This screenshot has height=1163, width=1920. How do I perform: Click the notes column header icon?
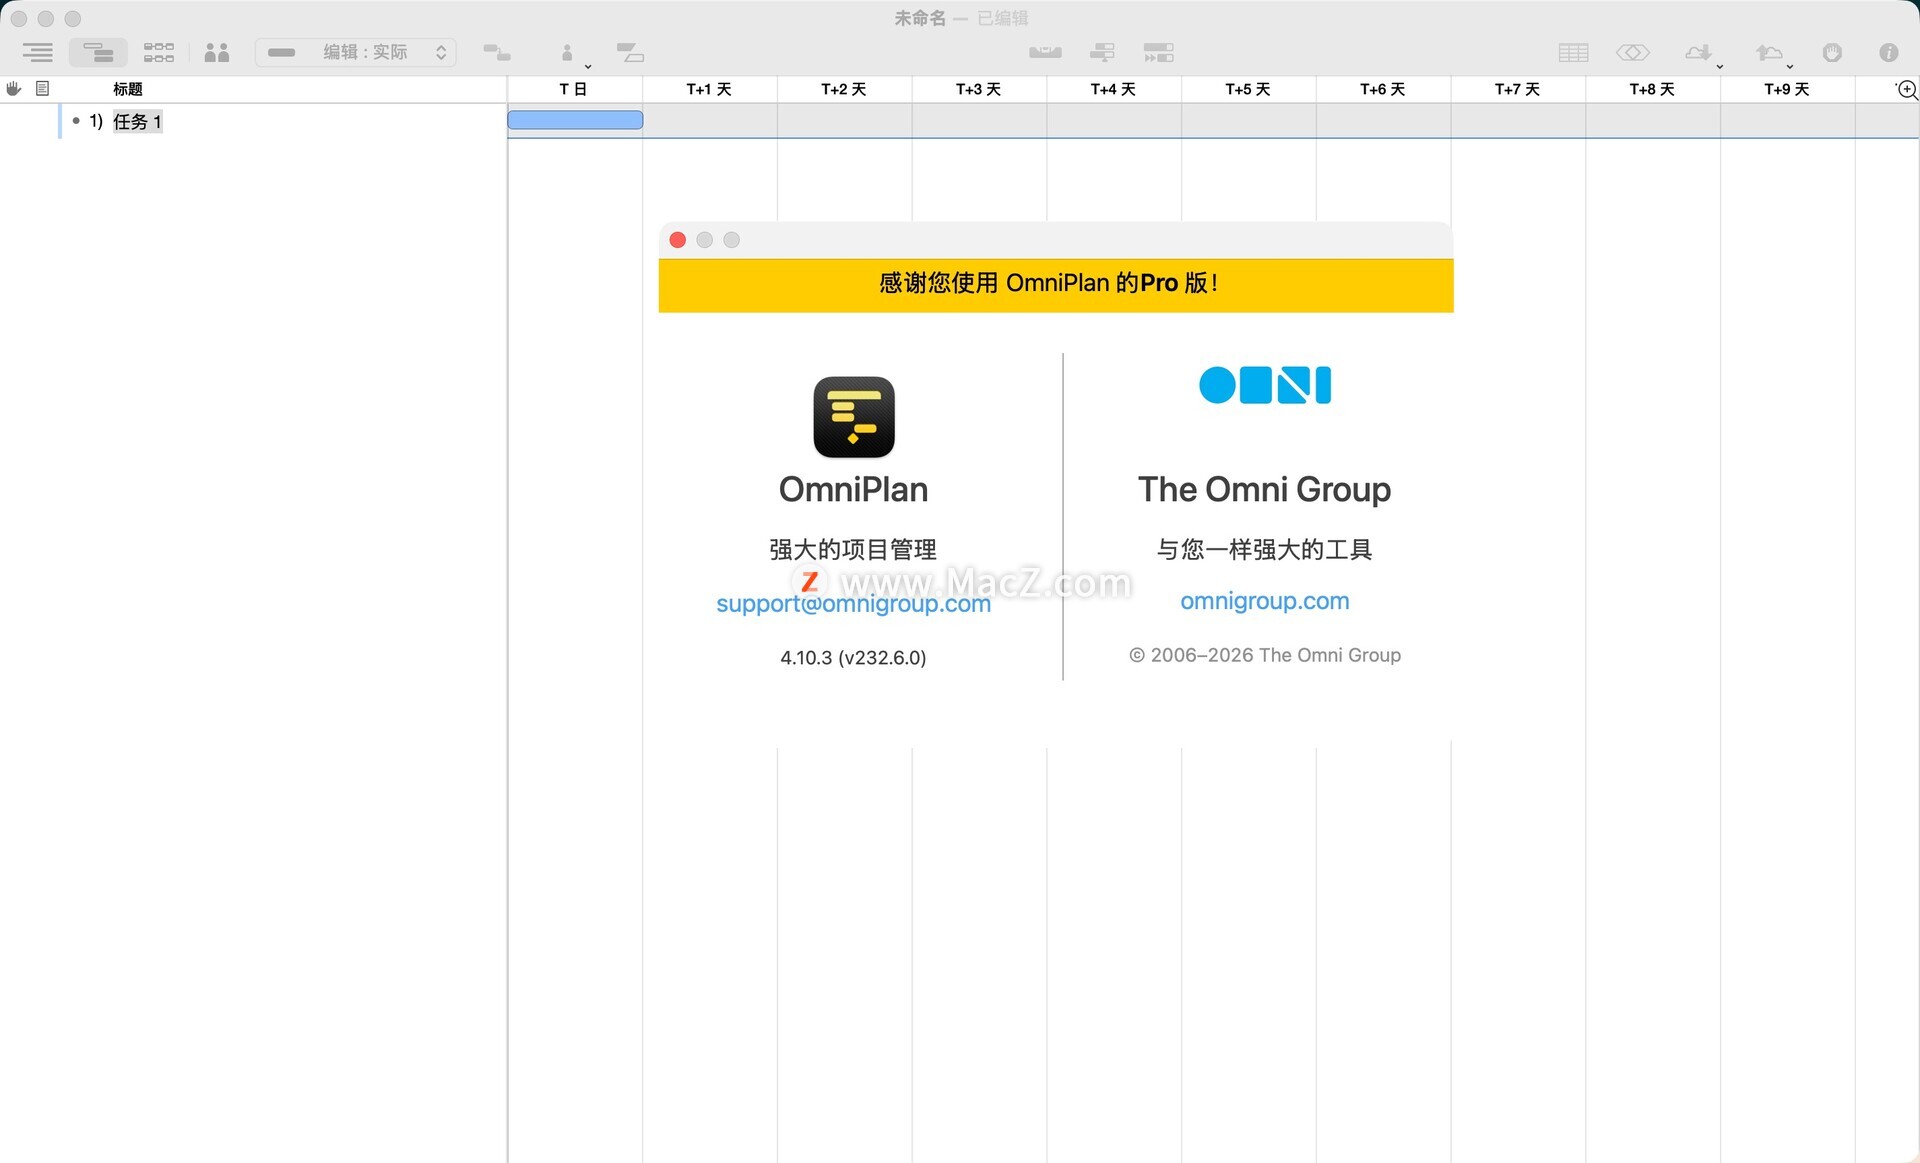[x=42, y=89]
